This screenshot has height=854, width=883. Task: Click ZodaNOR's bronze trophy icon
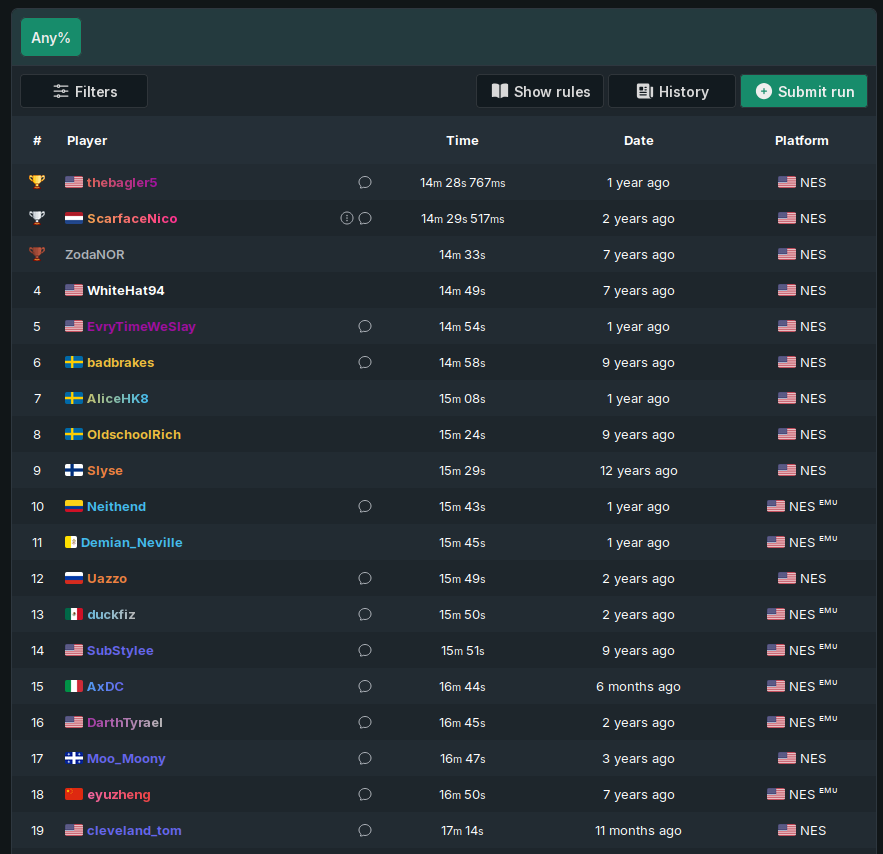pyautogui.click(x=37, y=254)
